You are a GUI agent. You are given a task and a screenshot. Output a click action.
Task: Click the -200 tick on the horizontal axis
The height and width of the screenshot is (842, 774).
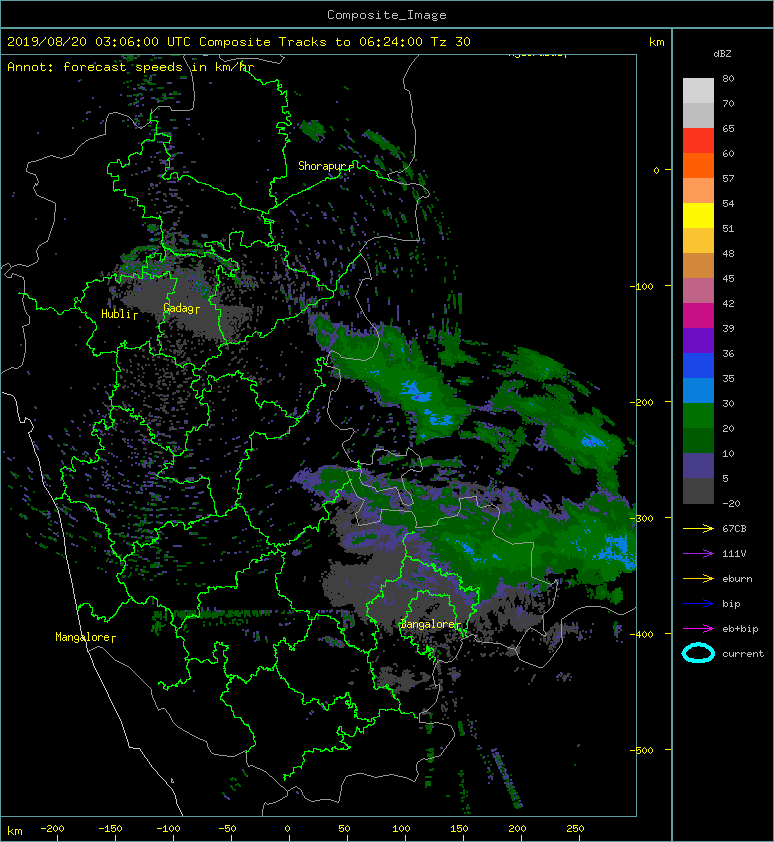tap(53, 829)
